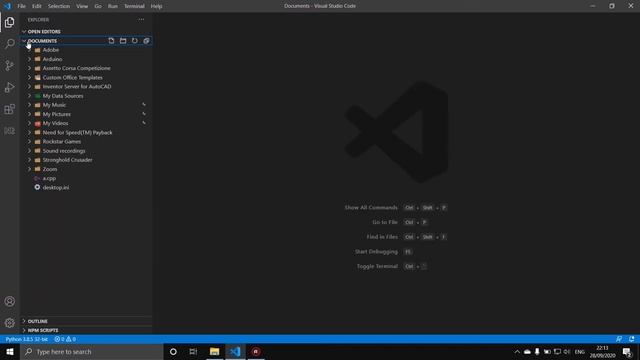Open the Windows Action Center icon
Image resolution: width=640 pixels, height=360 pixels.
pyautogui.click(x=627, y=352)
